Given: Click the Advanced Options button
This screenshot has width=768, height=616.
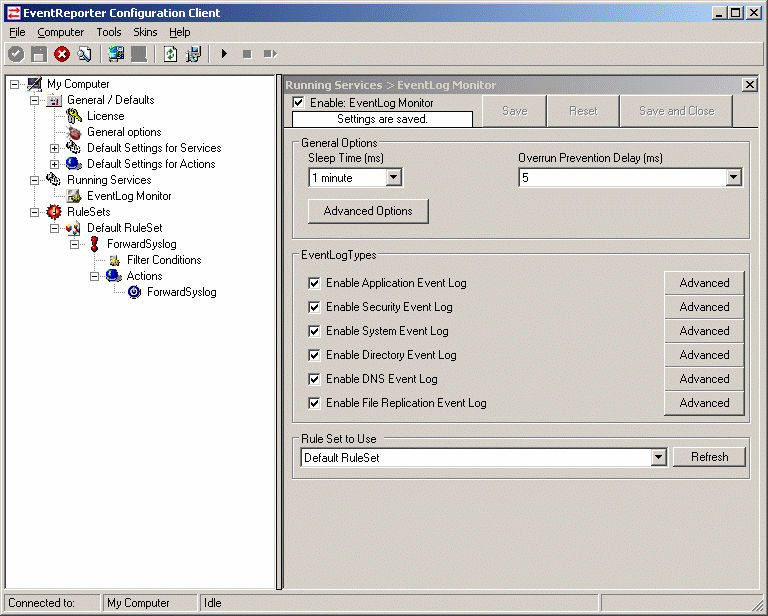Looking at the screenshot, I should coord(368,211).
